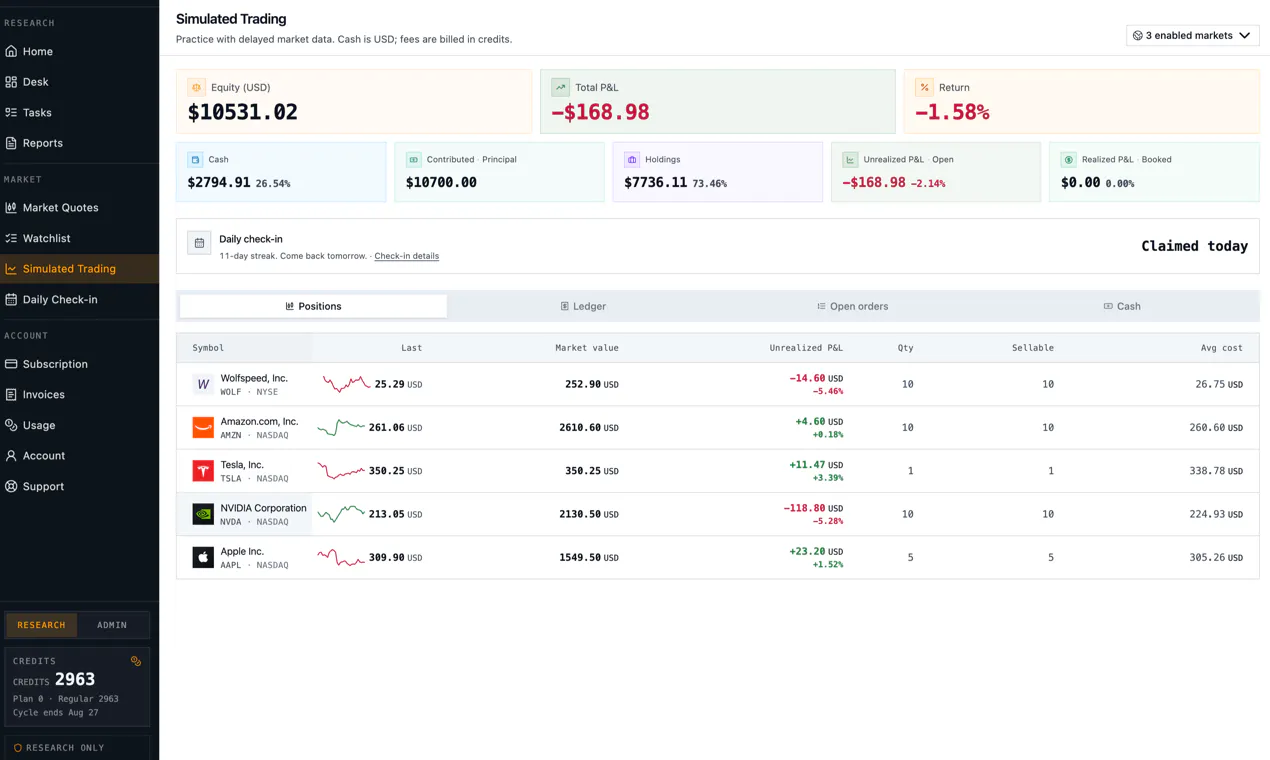Open the Invoices page
The height and width of the screenshot is (760, 1270).
click(x=43, y=395)
